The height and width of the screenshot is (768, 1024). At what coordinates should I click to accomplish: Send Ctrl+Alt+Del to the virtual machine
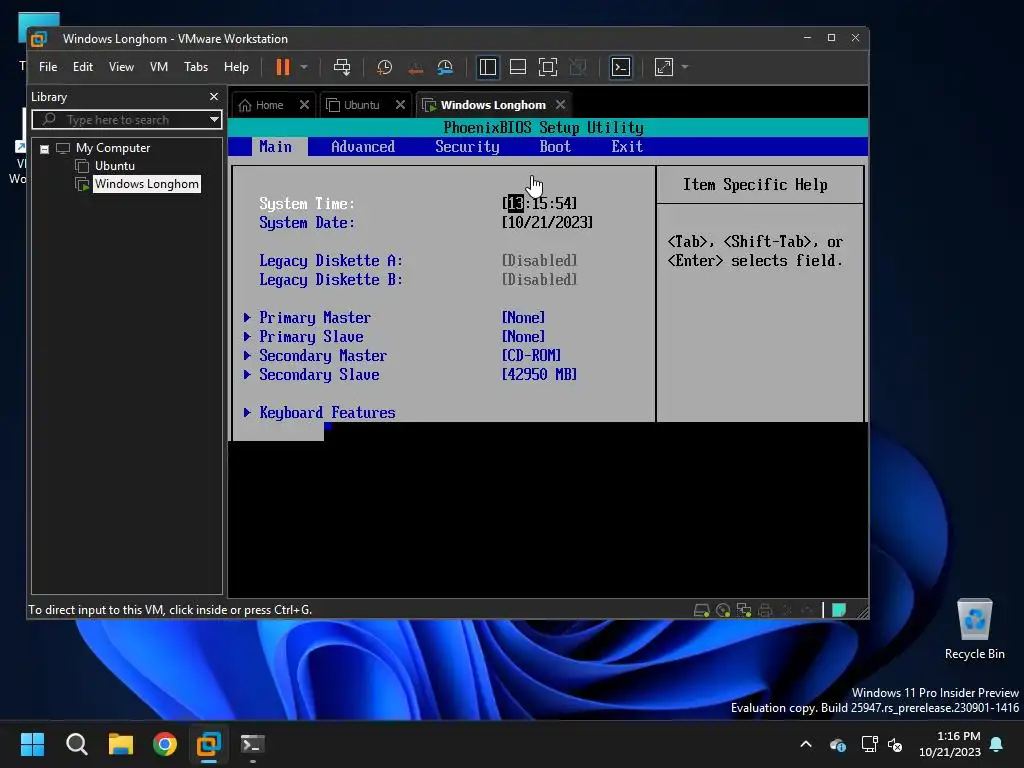[342, 67]
